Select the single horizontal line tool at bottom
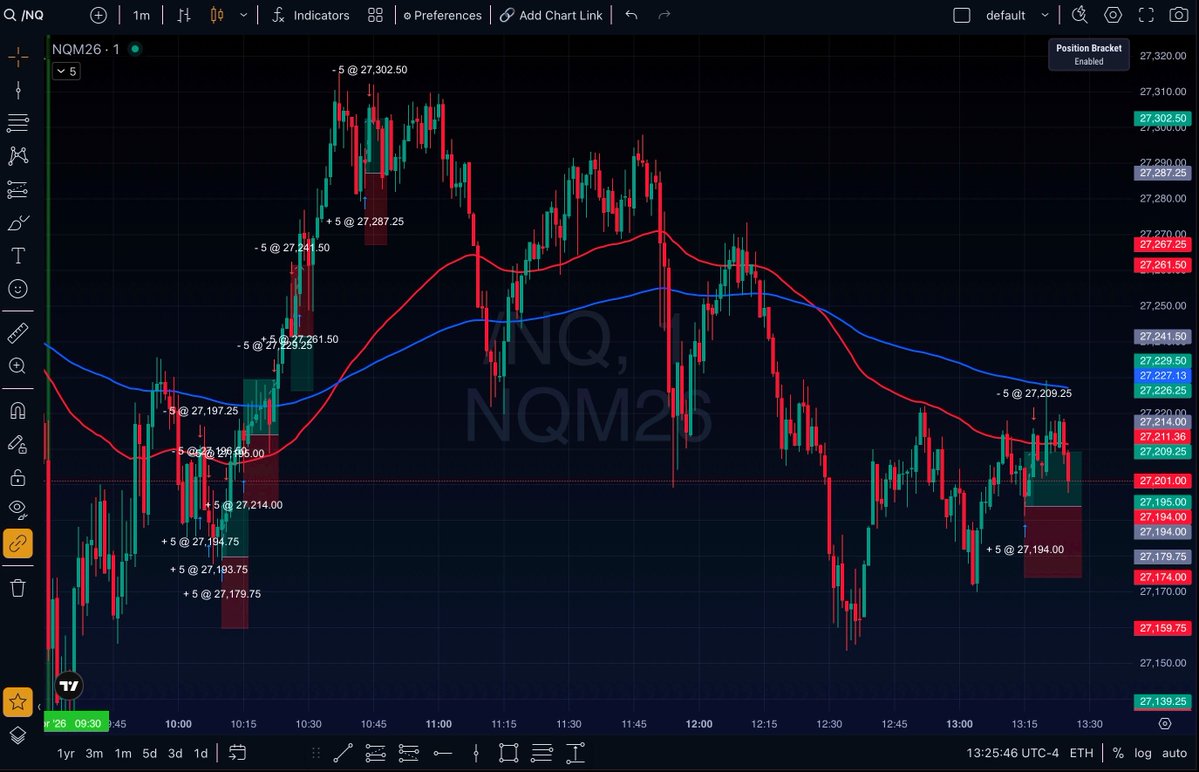The width and height of the screenshot is (1199, 772). (443, 754)
